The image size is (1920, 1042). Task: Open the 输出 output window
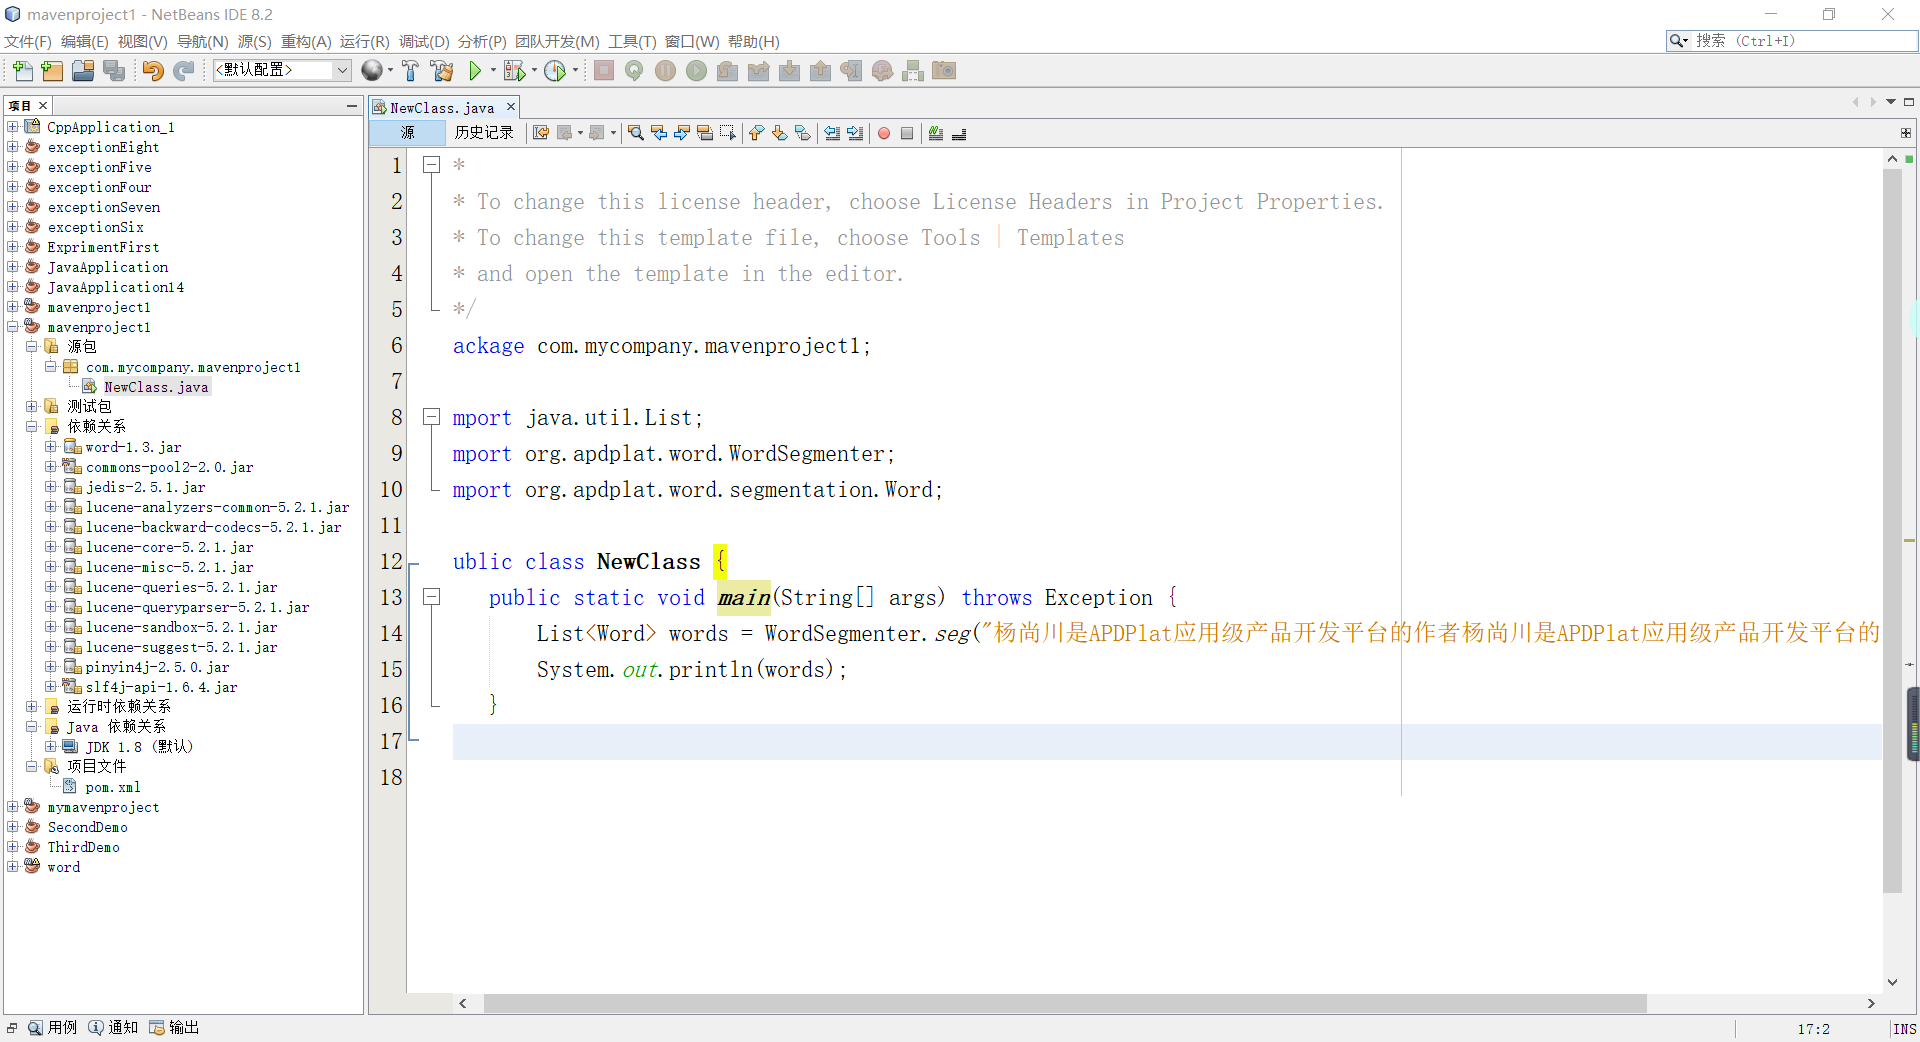(175, 1028)
